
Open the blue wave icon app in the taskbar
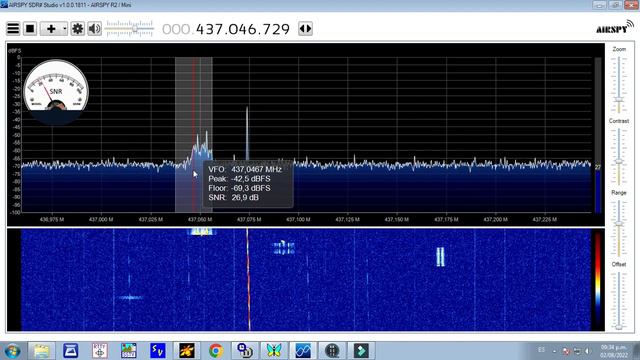303,351
